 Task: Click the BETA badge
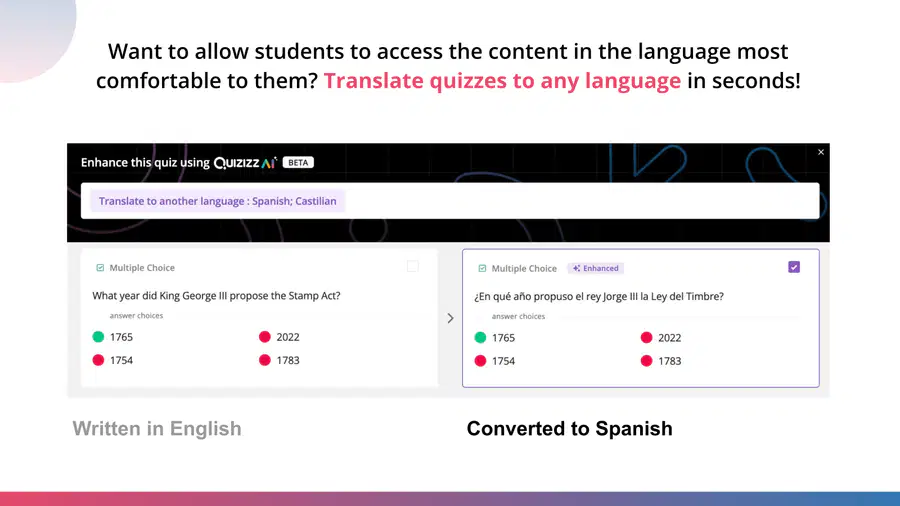[x=298, y=162]
